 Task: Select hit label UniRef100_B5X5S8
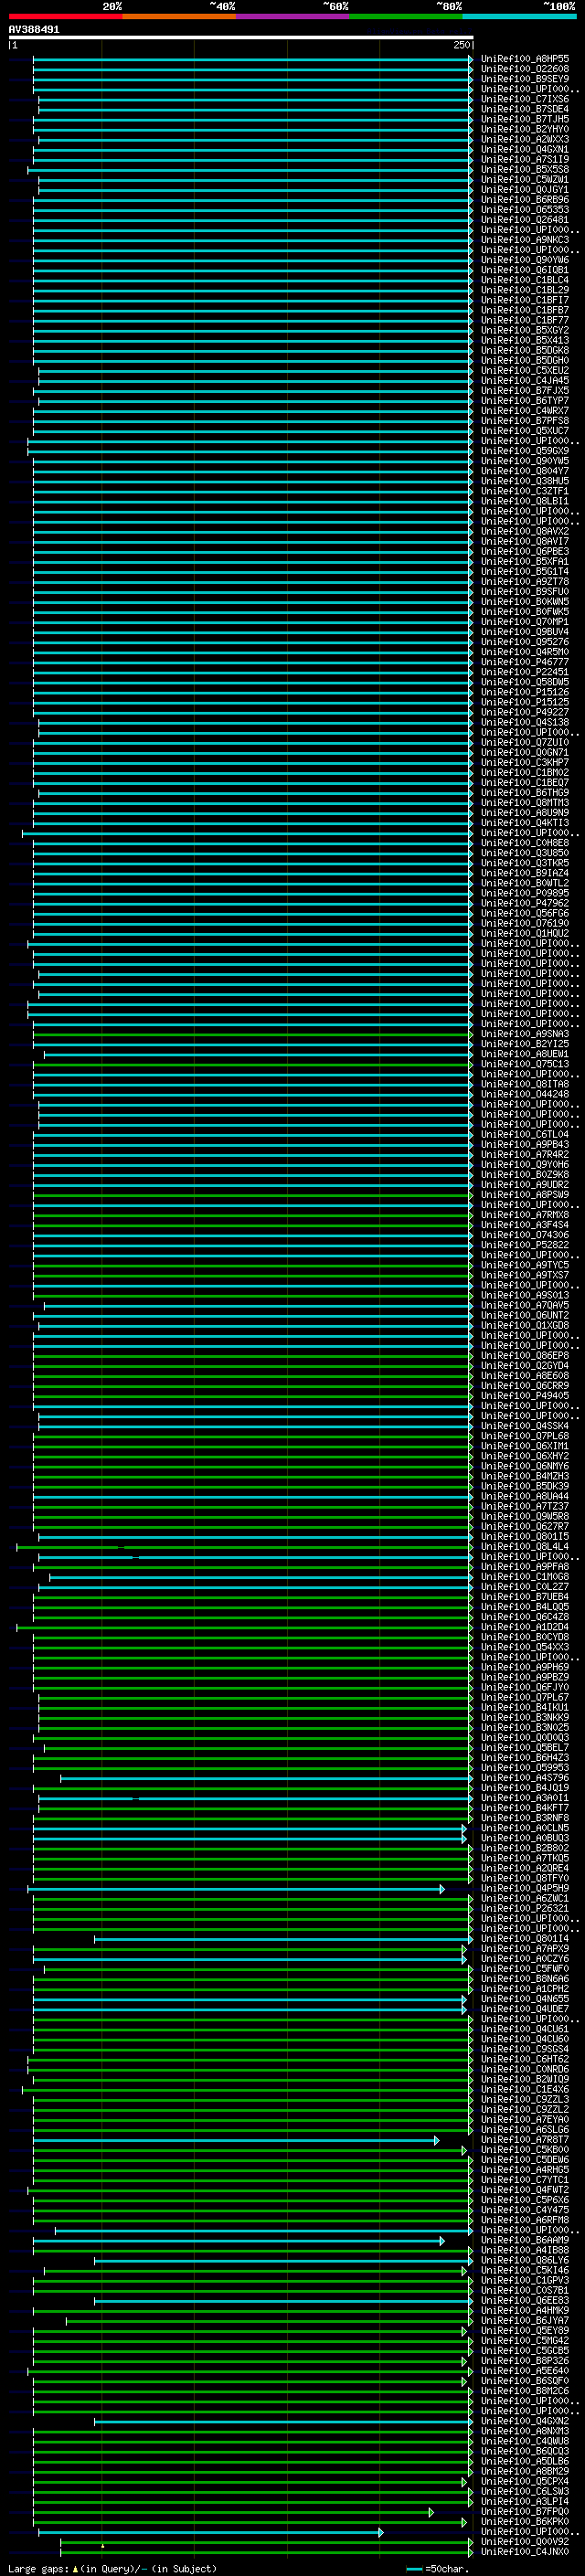click(525, 170)
